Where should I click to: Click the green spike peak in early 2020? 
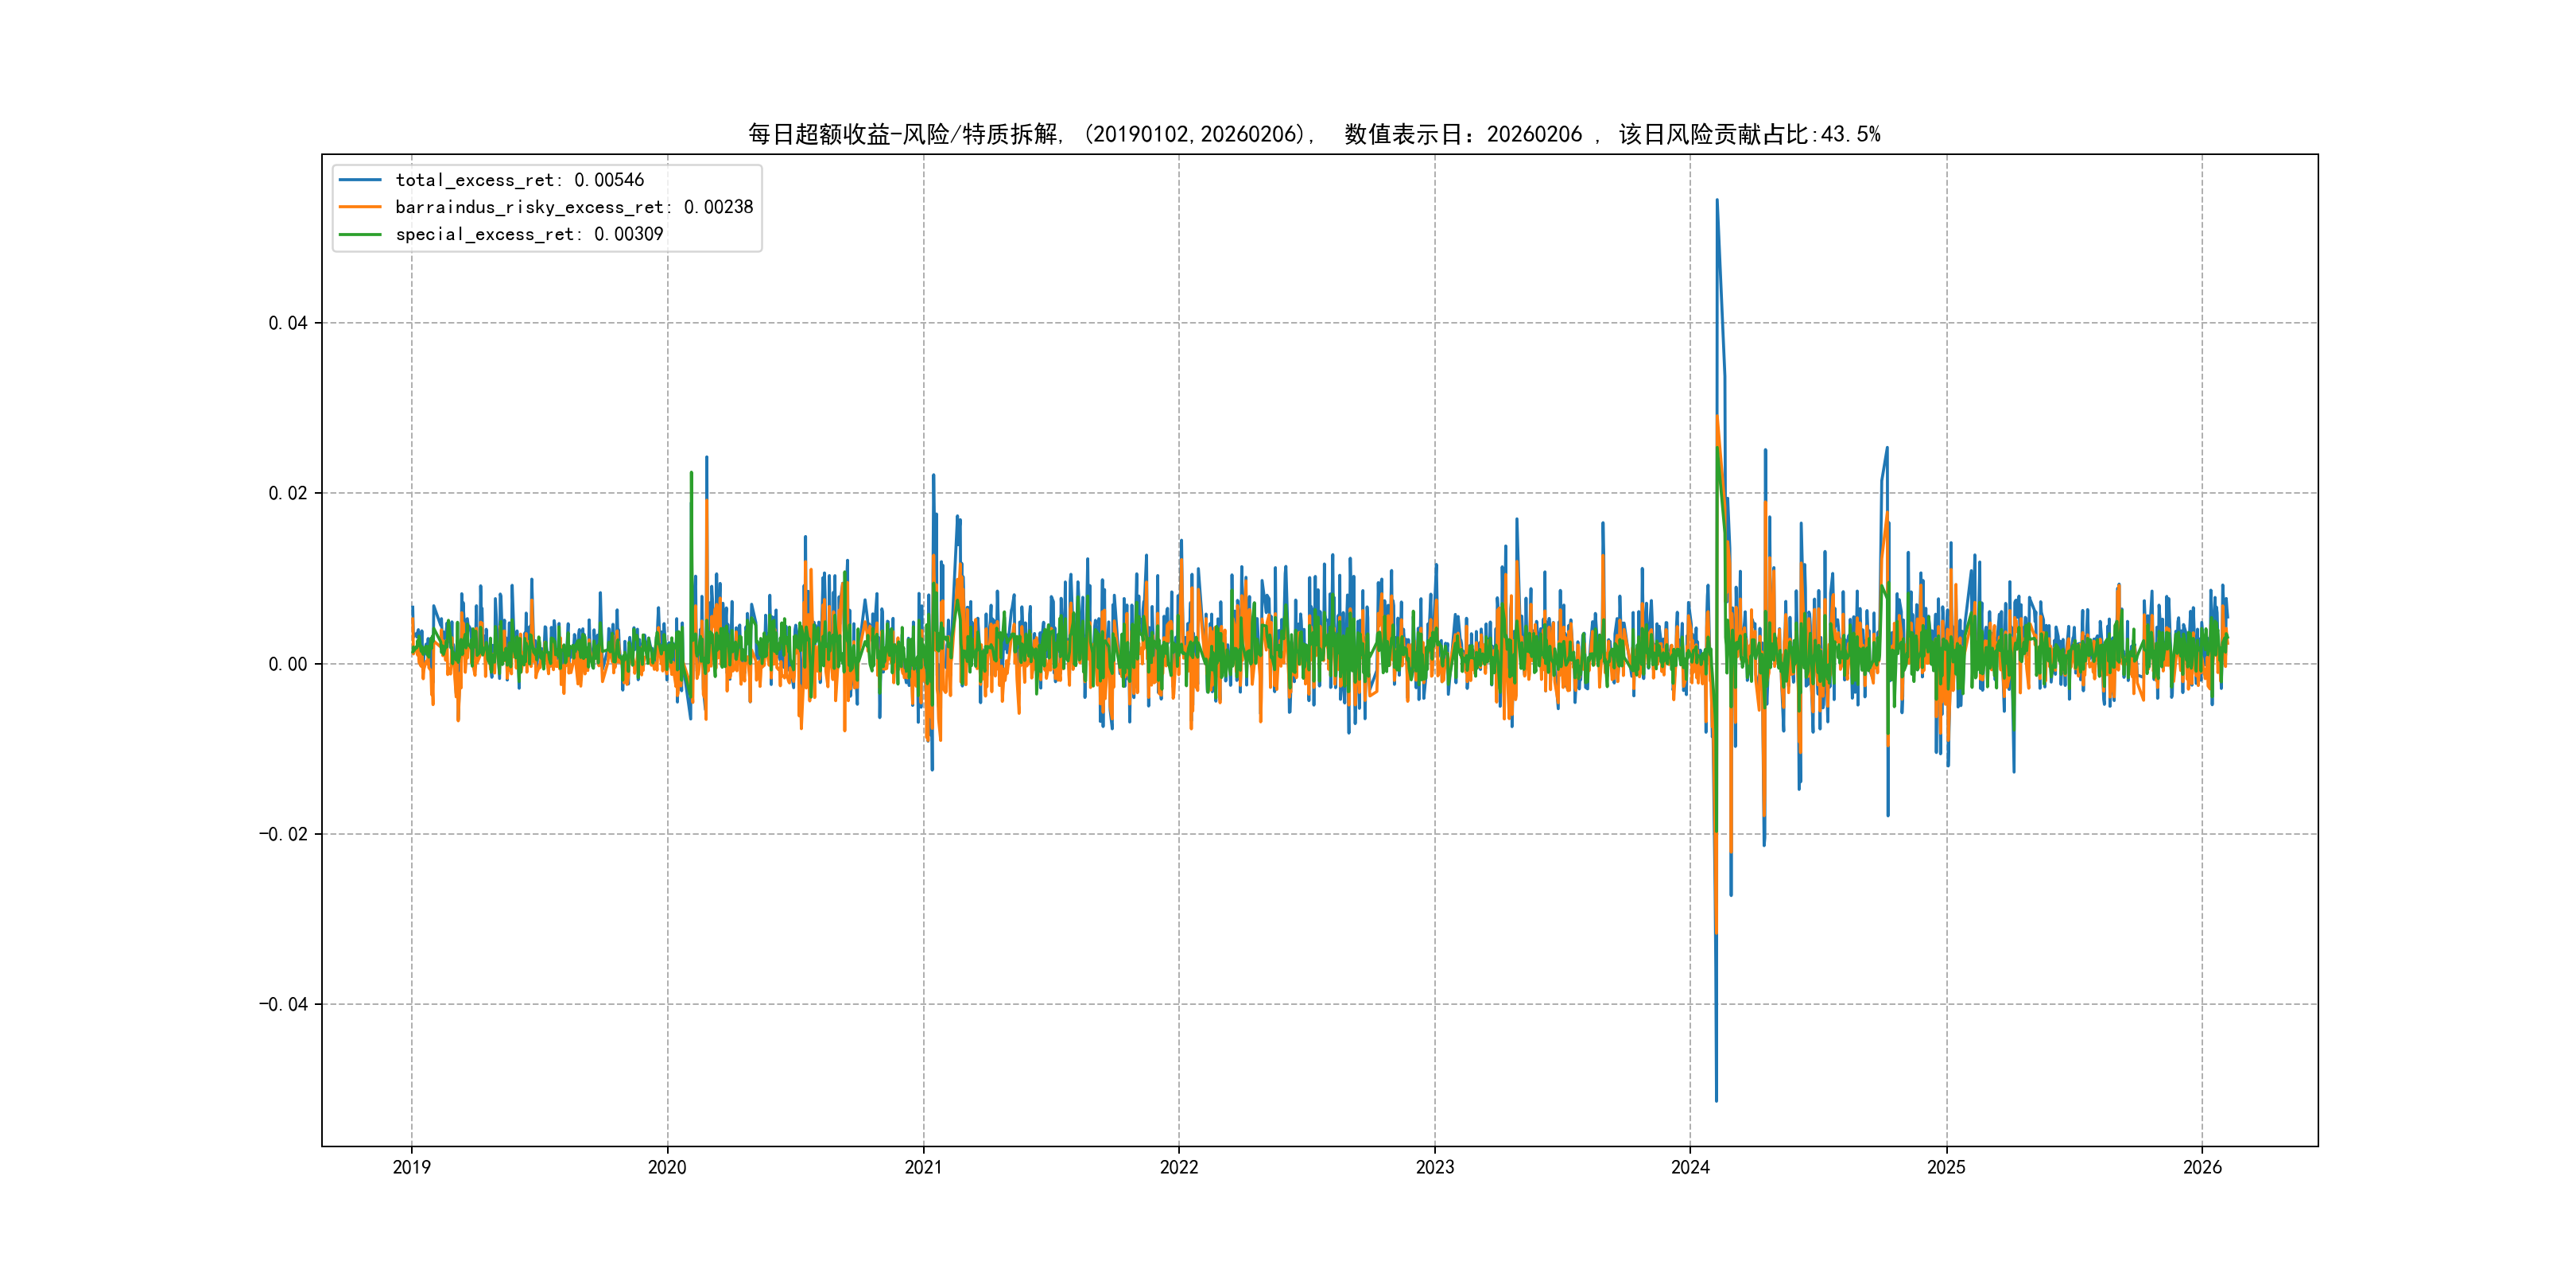pos(691,474)
